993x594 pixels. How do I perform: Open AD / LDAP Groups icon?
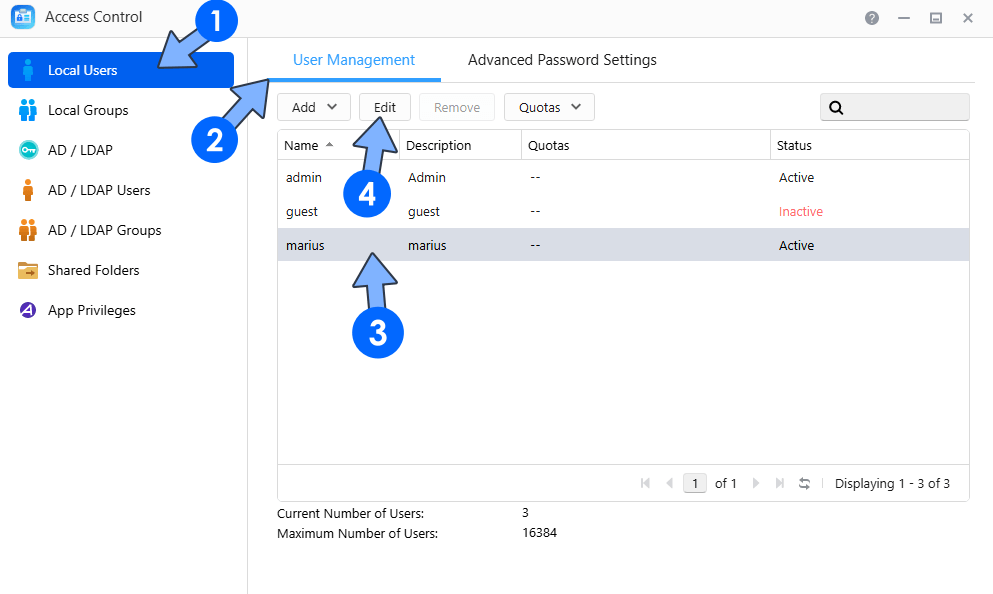tap(28, 230)
